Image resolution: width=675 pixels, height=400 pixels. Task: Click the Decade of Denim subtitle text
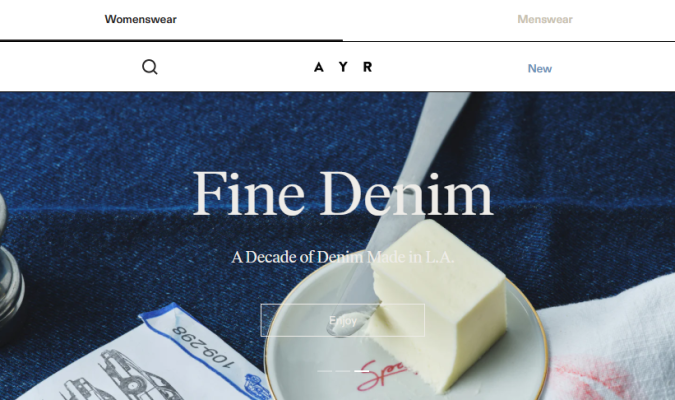343,257
